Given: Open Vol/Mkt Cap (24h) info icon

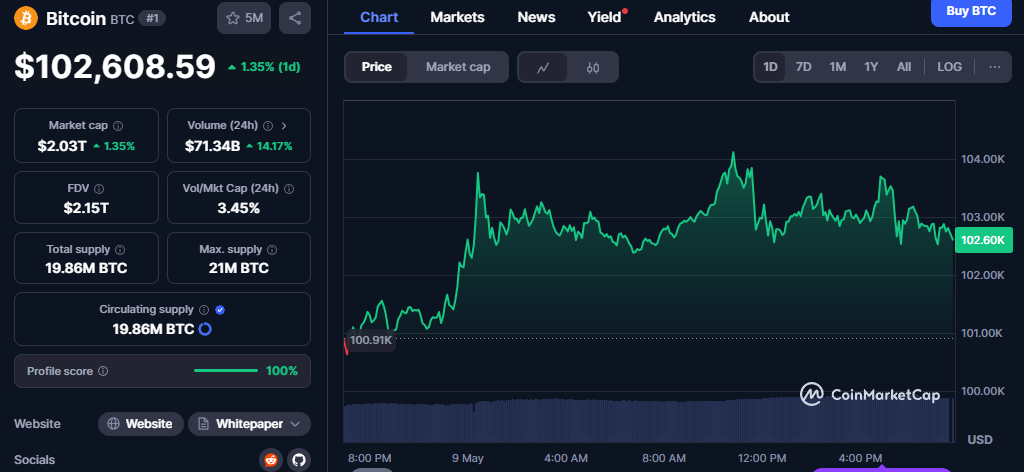Looking at the screenshot, I should click(289, 189).
